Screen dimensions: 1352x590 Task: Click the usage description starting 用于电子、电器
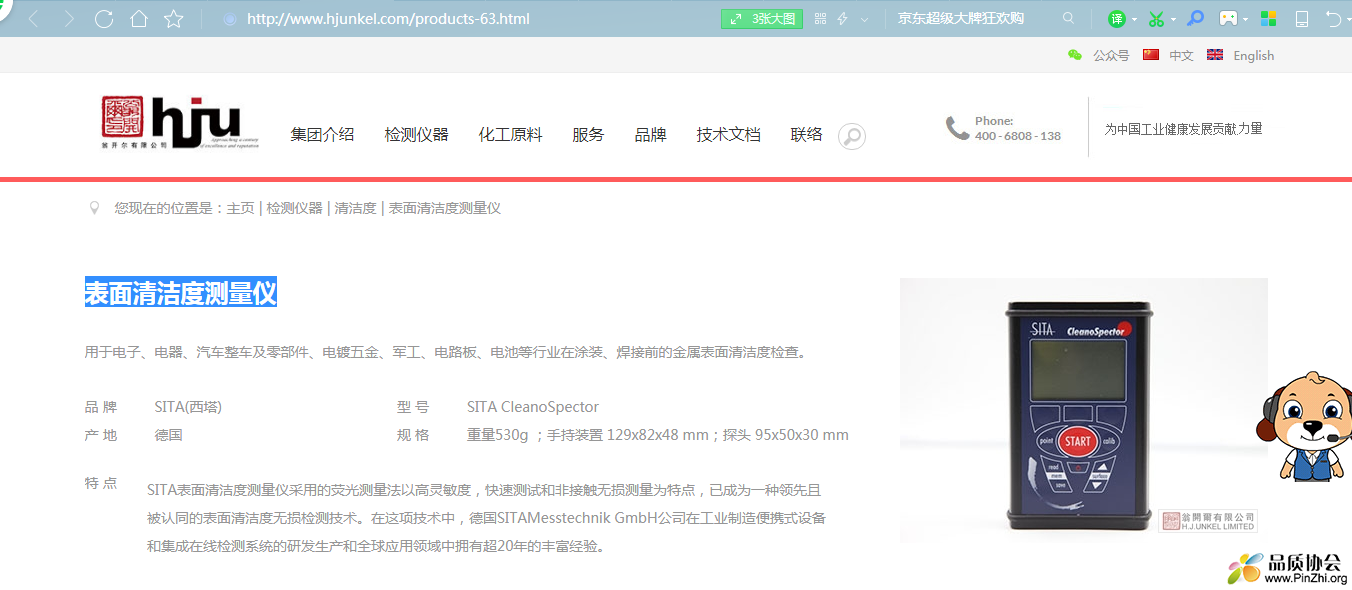click(x=447, y=352)
